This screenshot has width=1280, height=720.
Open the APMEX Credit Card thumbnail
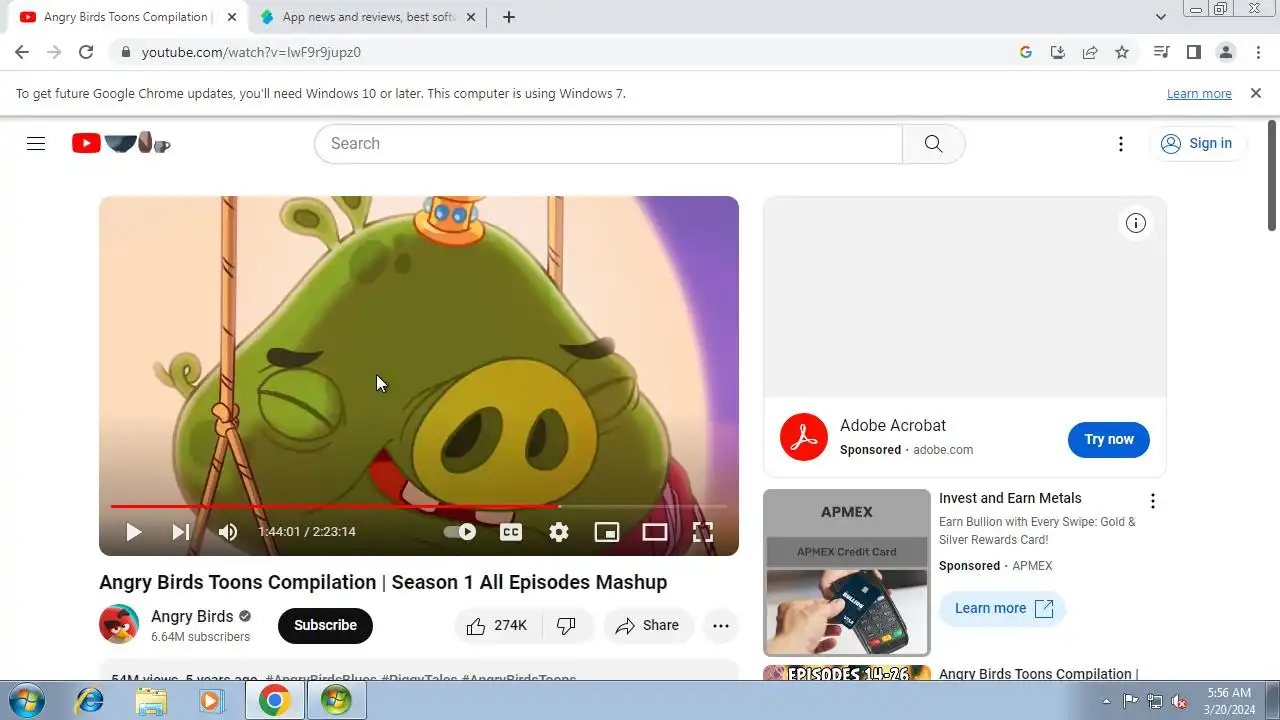(847, 572)
